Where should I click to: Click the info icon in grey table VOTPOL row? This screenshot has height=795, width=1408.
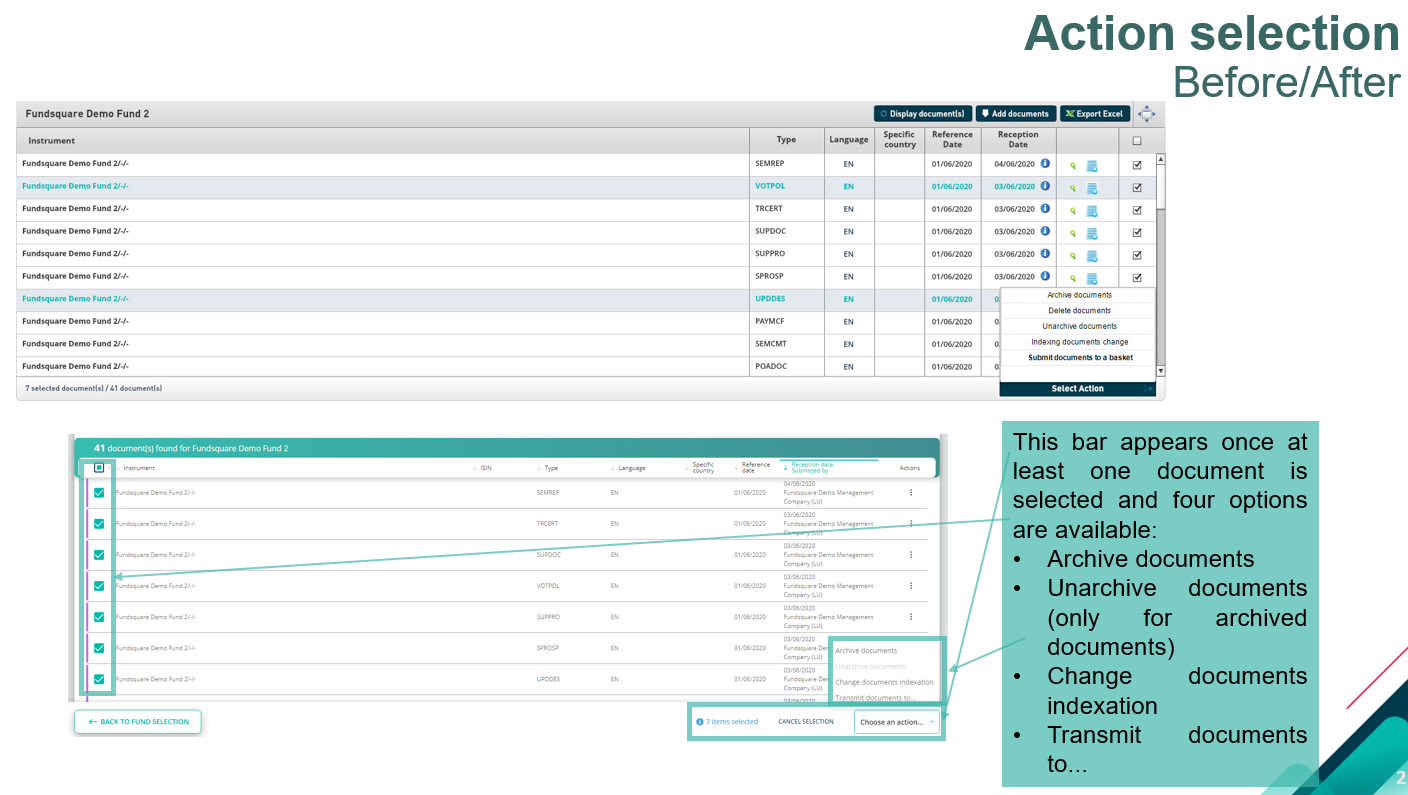pyautogui.click(x=1045, y=186)
